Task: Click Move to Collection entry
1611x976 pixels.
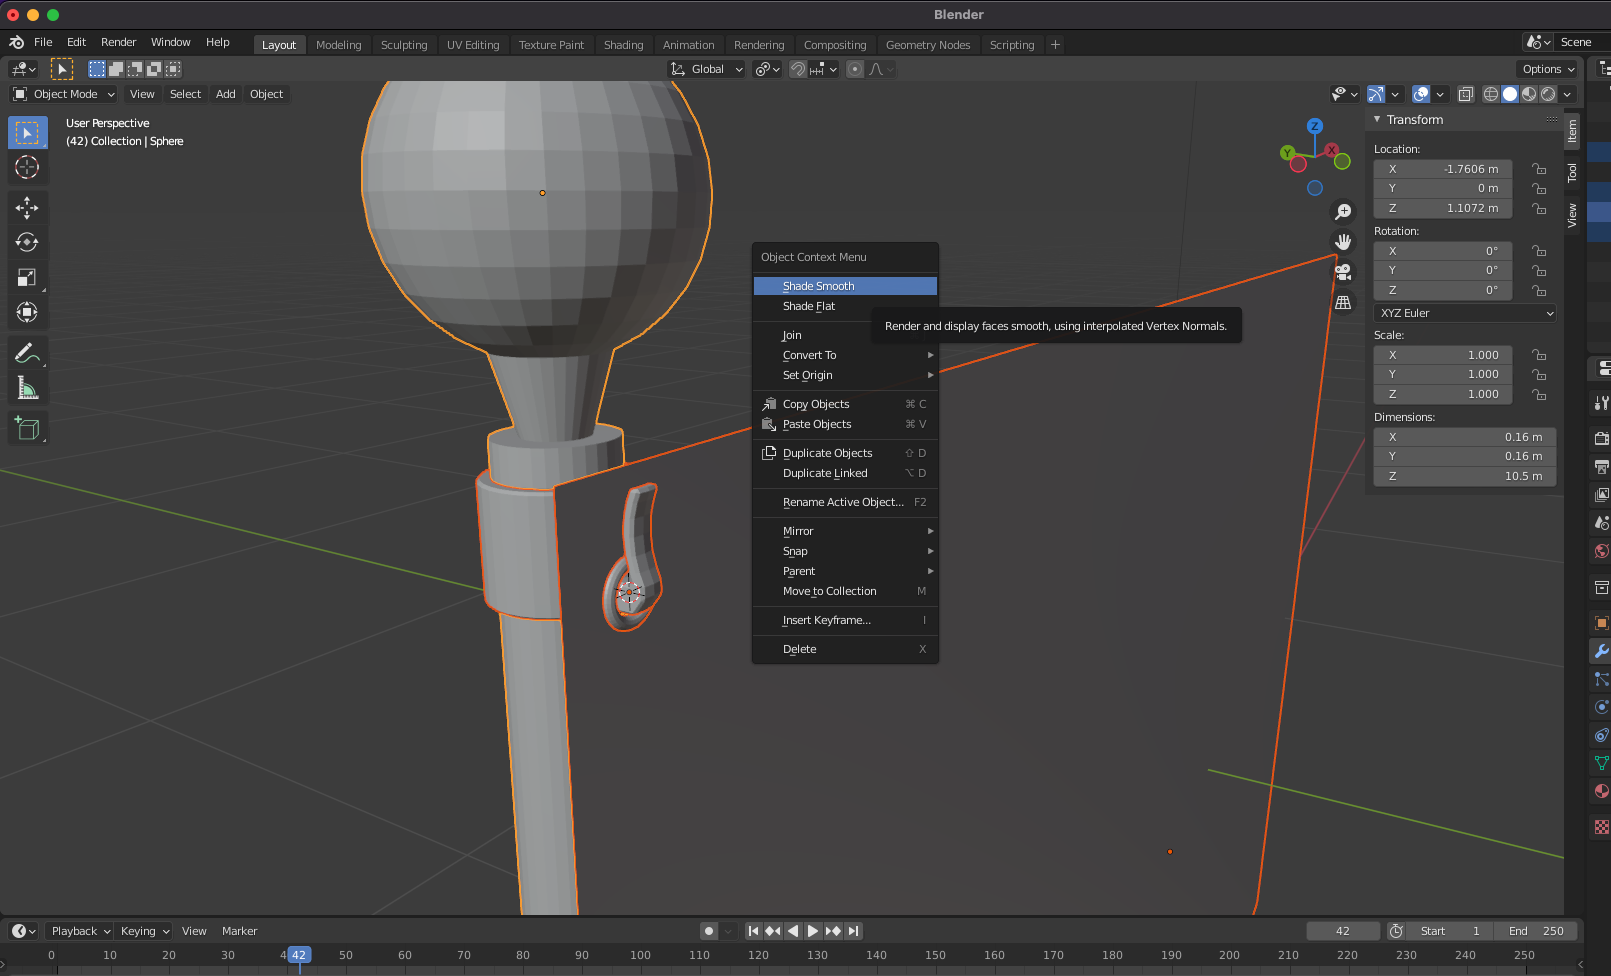Action: pyautogui.click(x=845, y=591)
